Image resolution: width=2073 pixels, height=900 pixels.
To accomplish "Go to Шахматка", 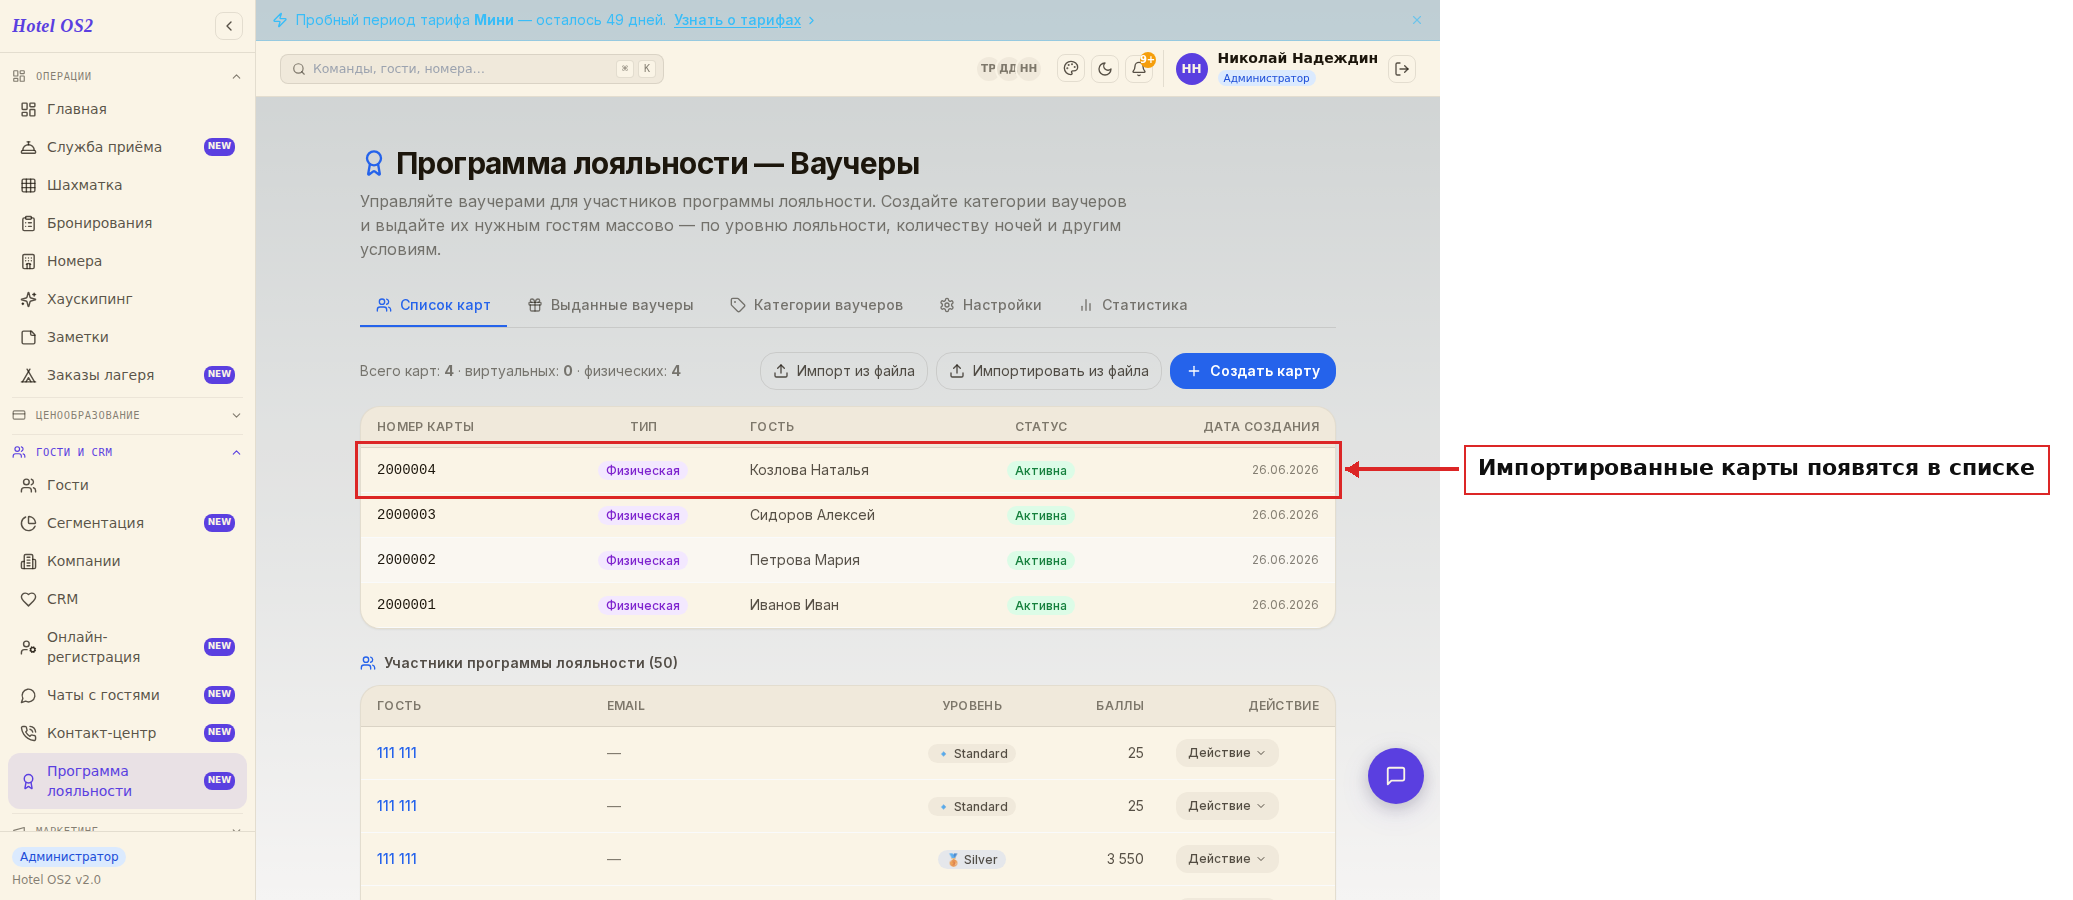I will [x=127, y=185].
